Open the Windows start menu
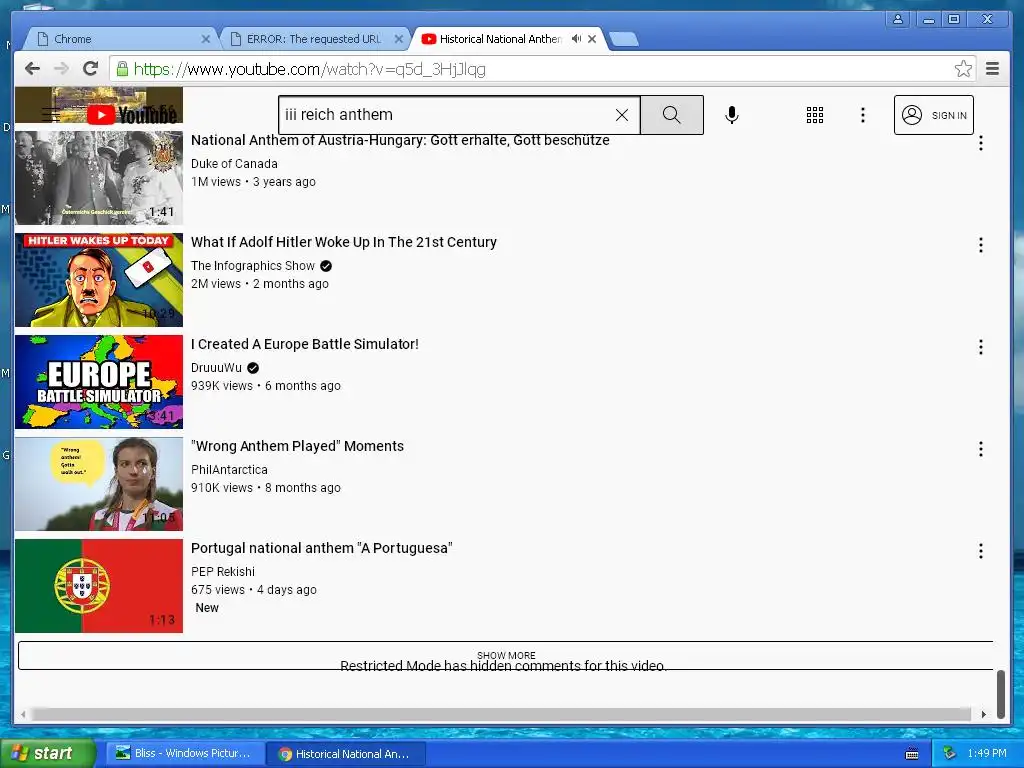This screenshot has width=1024, height=768. click(48, 753)
